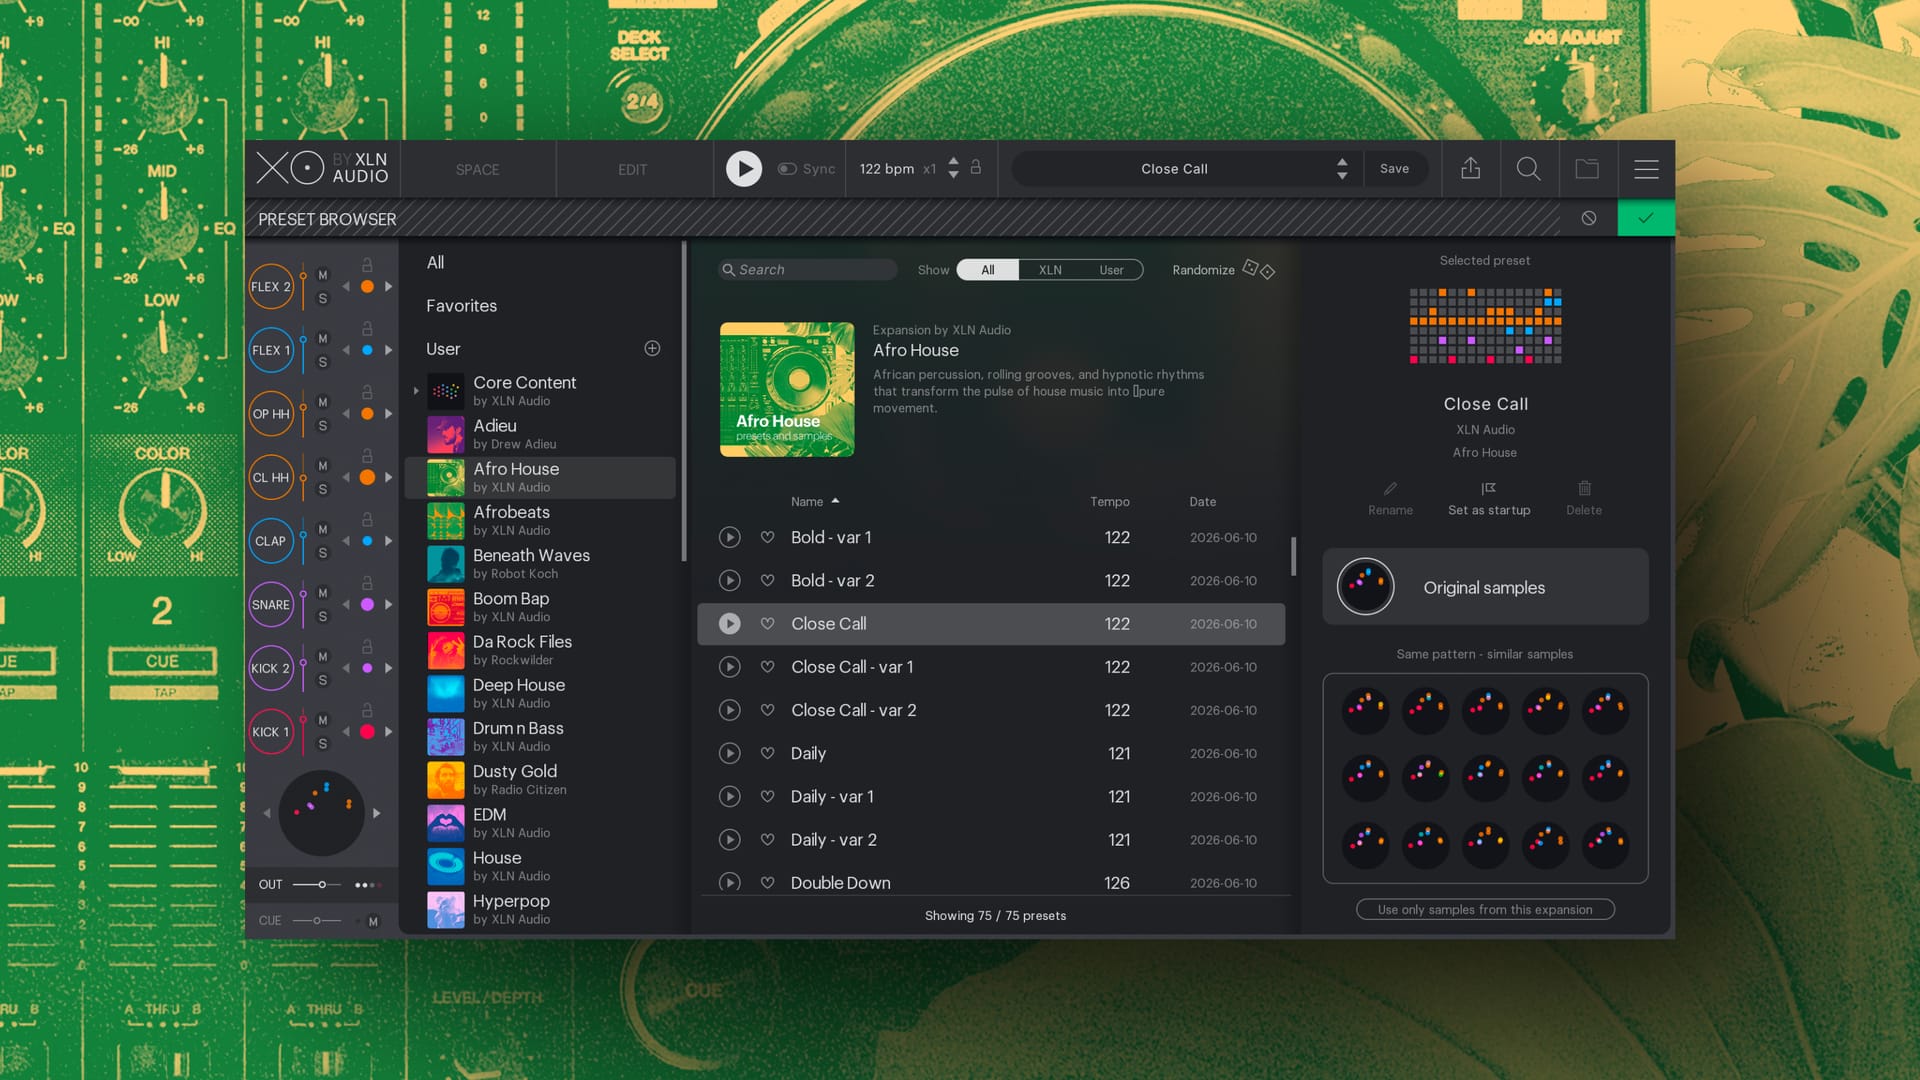1920x1080 pixels.
Task: Click the tempo lock icon
Action: [x=976, y=167]
